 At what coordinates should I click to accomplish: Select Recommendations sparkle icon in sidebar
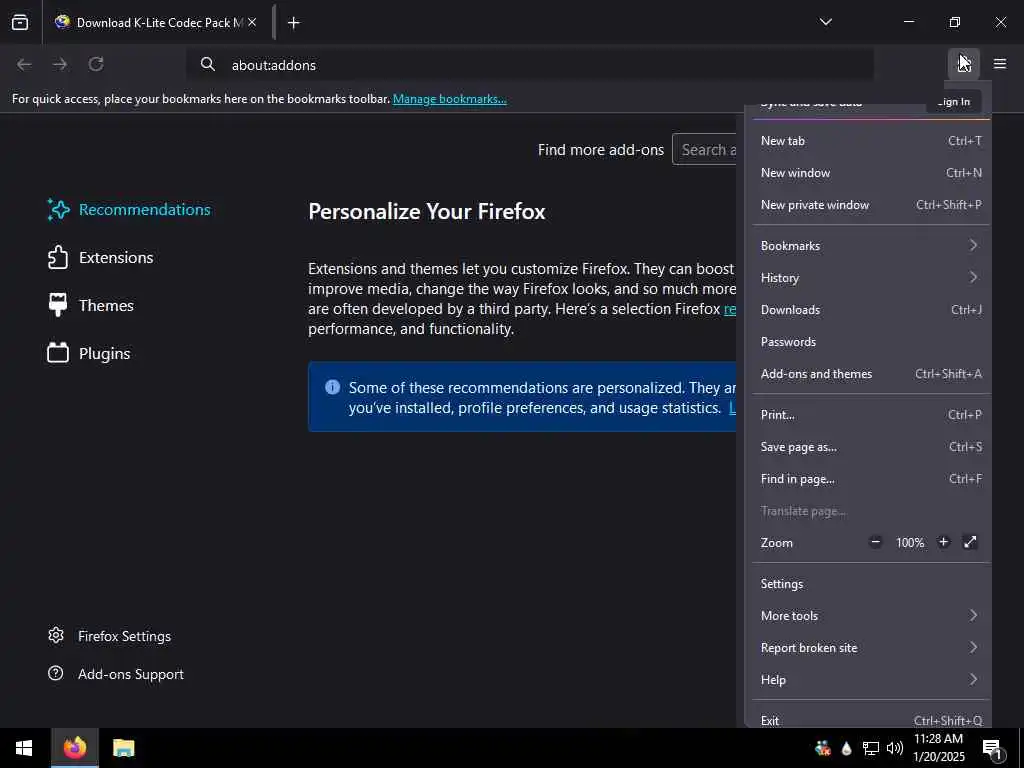pos(58,210)
